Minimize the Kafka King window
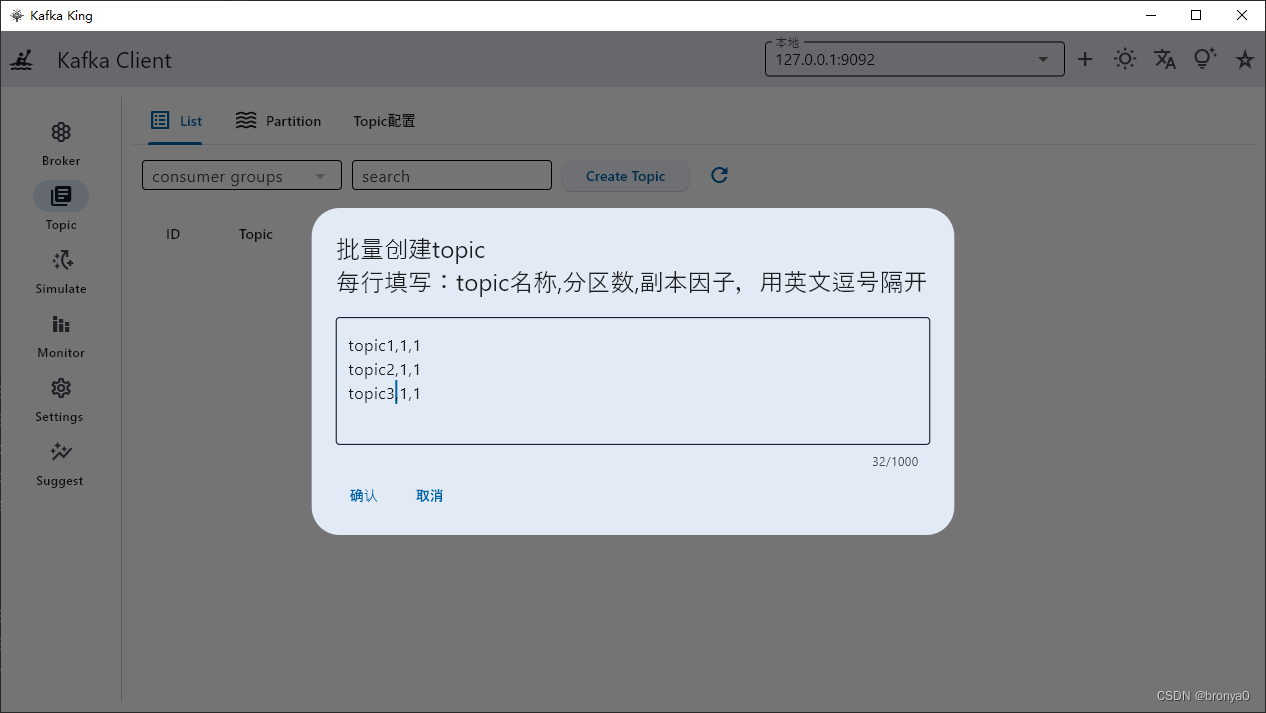 tap(1151, 15)
